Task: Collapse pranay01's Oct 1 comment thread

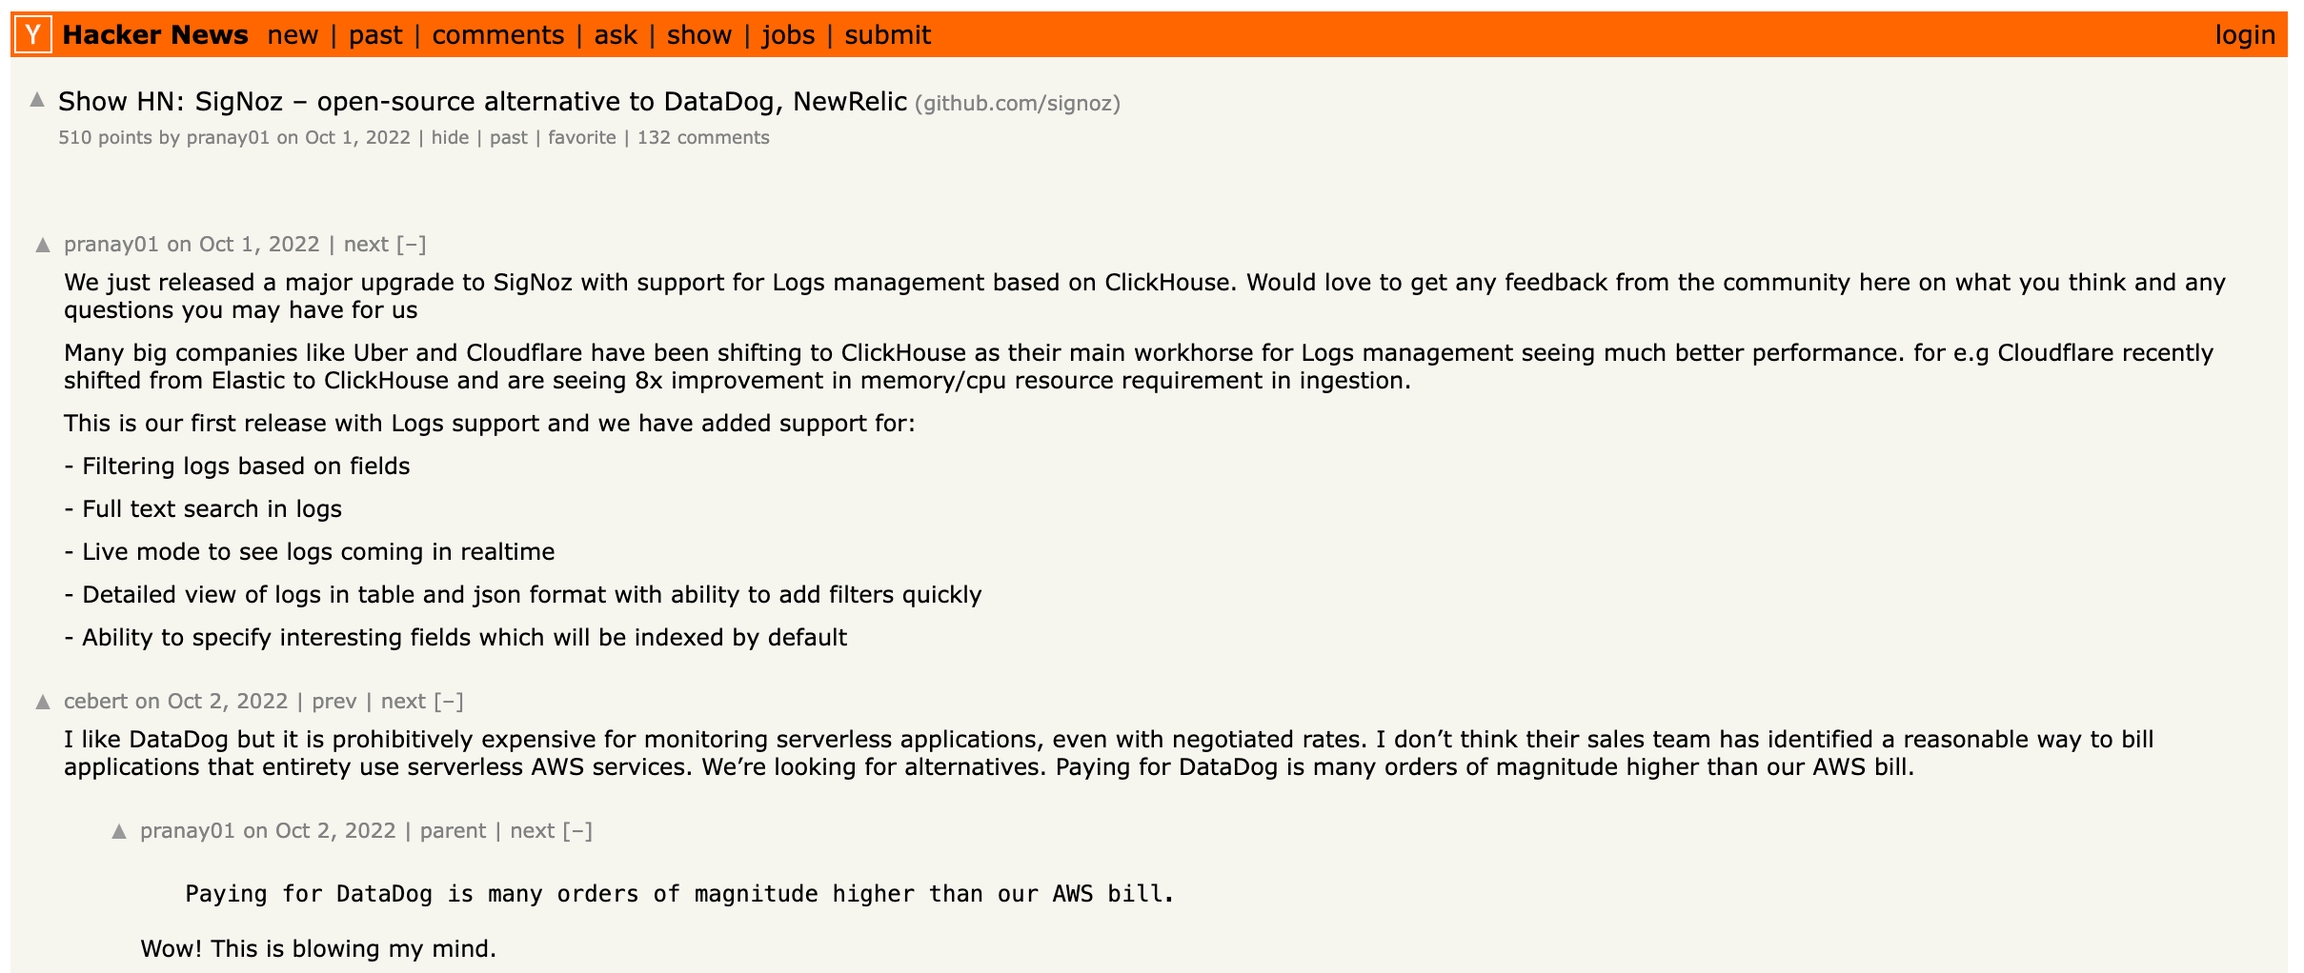Action: (411, 245)
